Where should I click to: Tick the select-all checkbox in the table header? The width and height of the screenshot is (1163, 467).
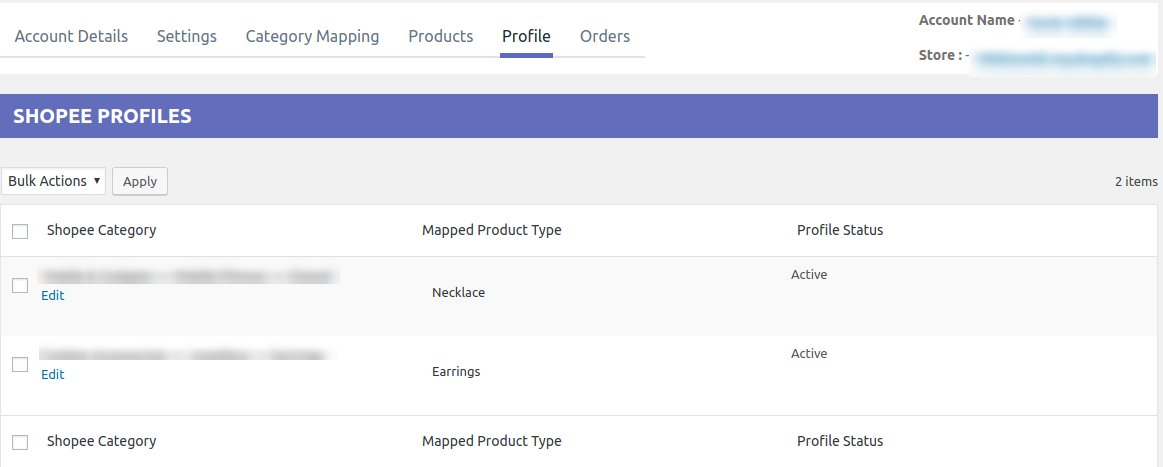[x=20, y=231]
